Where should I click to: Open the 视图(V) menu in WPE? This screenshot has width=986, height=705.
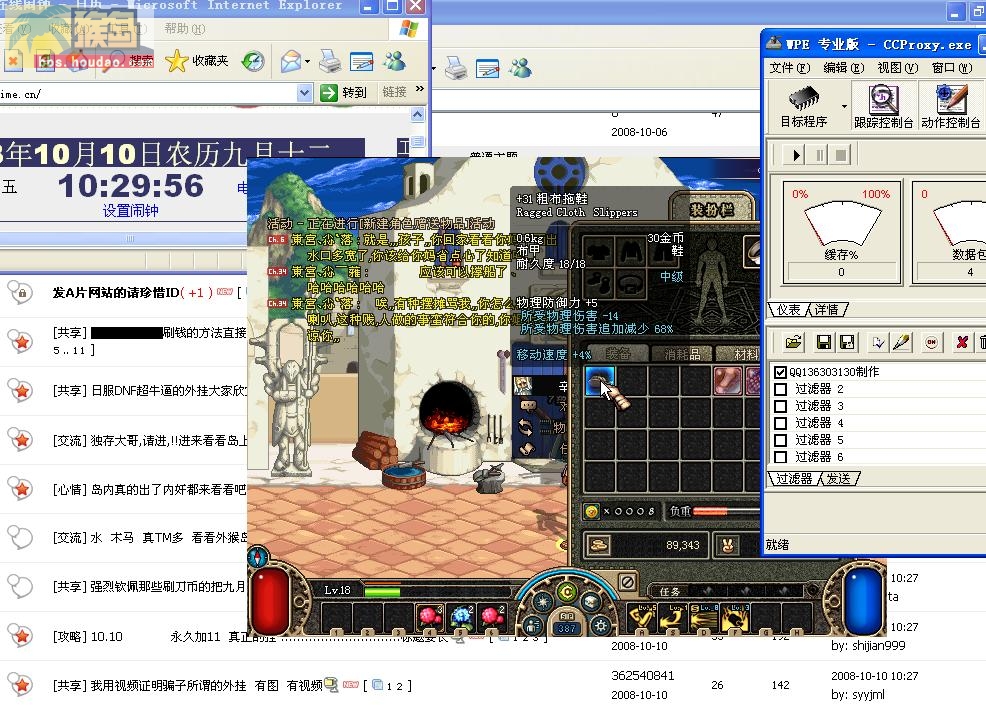pyautogui.click(x=898, y=67)
